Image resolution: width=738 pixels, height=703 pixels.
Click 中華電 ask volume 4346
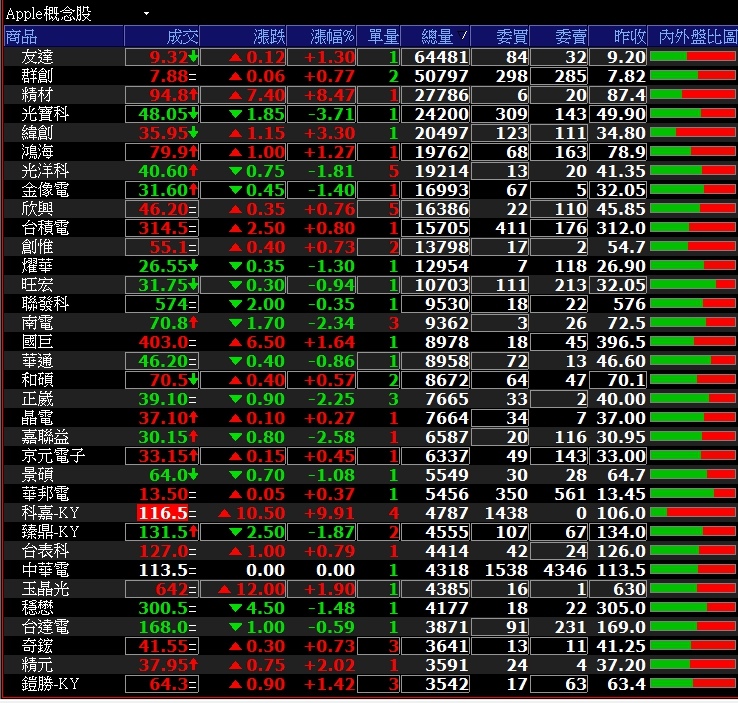point(565,570)
